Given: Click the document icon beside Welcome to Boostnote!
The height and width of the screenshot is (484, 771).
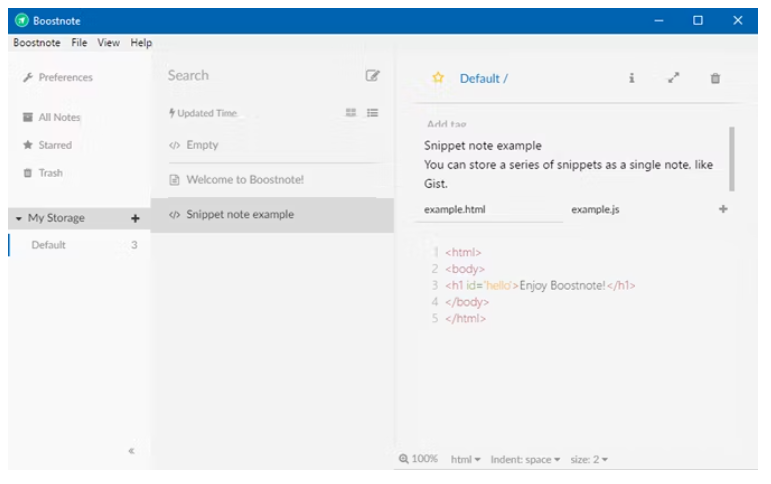Looking at the screenshot, I should coord(174,180).
